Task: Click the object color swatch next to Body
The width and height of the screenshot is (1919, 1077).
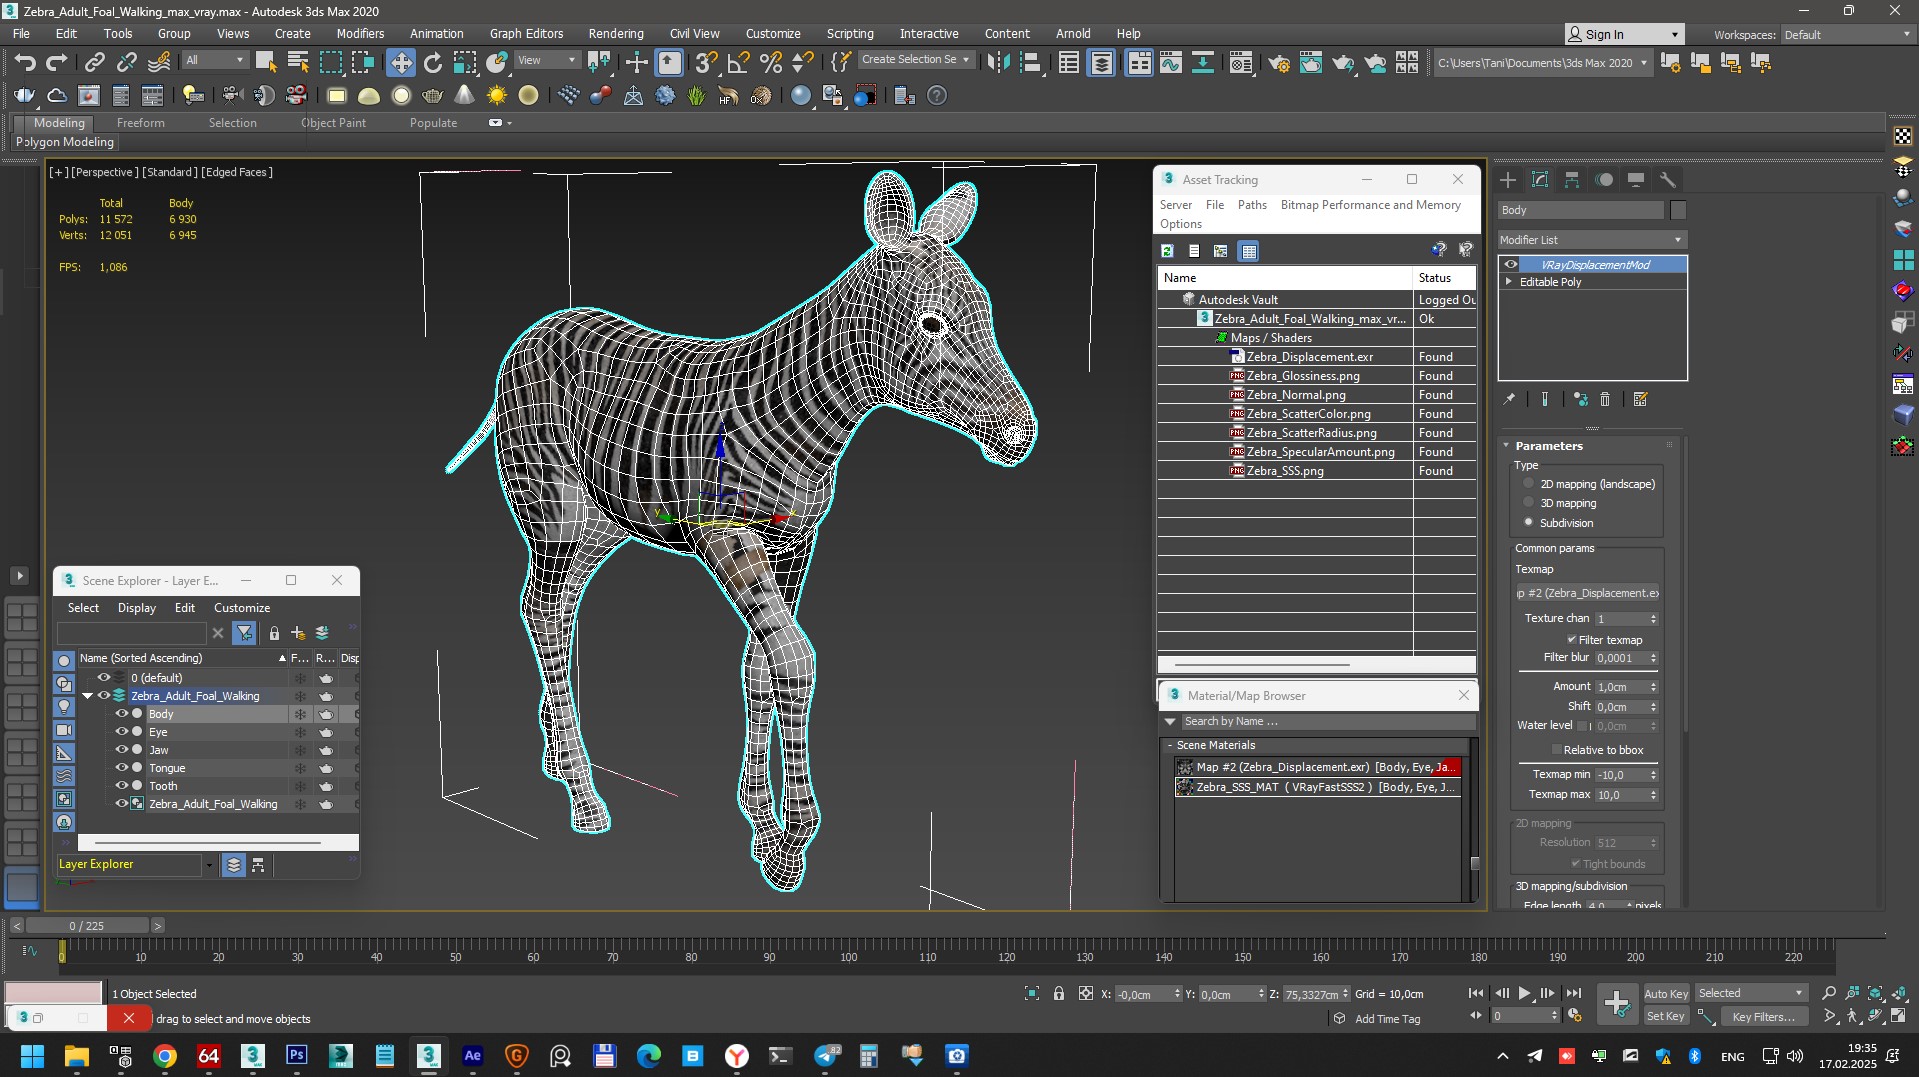Action: click(1678, 210)
